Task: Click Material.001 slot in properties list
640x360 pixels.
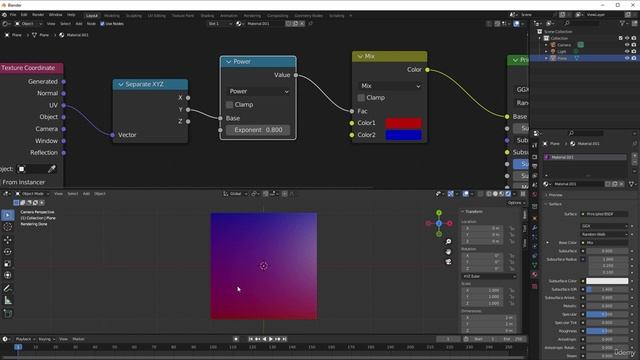Action: pyautogui.click(x=585, y=157)
